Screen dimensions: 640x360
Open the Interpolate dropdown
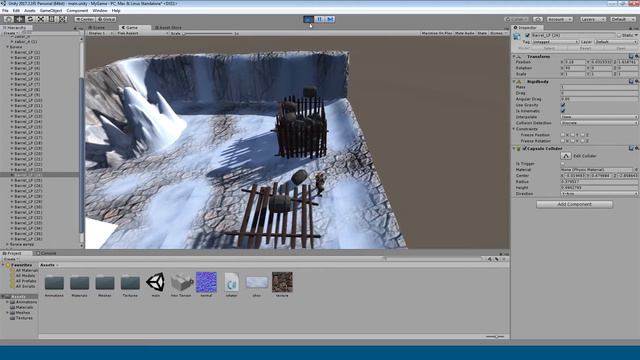599,117
